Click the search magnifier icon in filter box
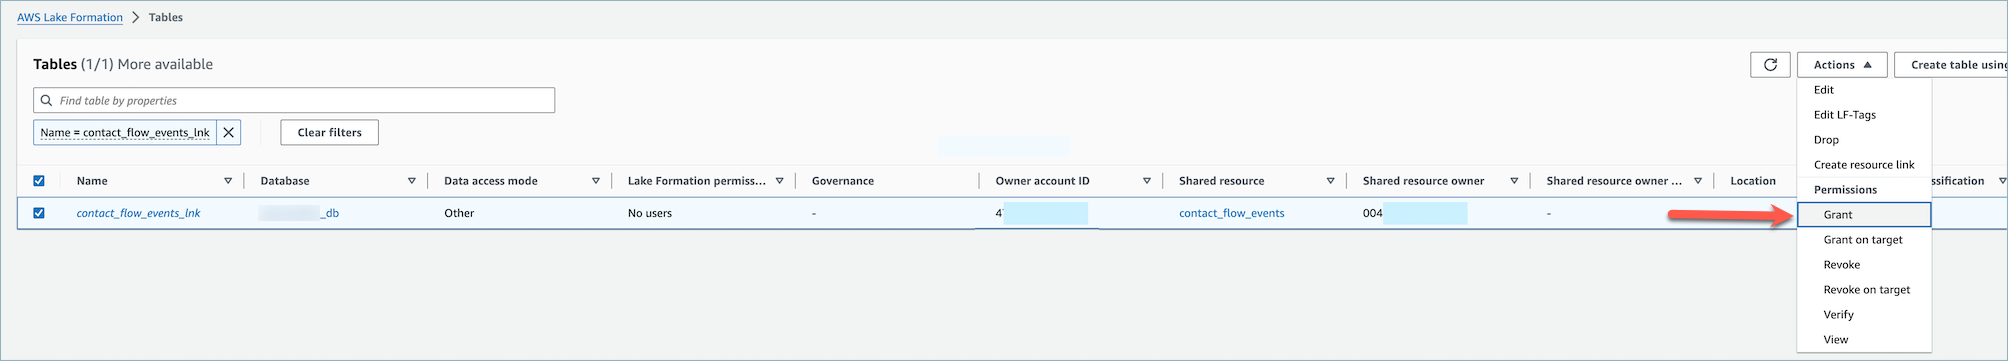 click(x=46, y=100)
